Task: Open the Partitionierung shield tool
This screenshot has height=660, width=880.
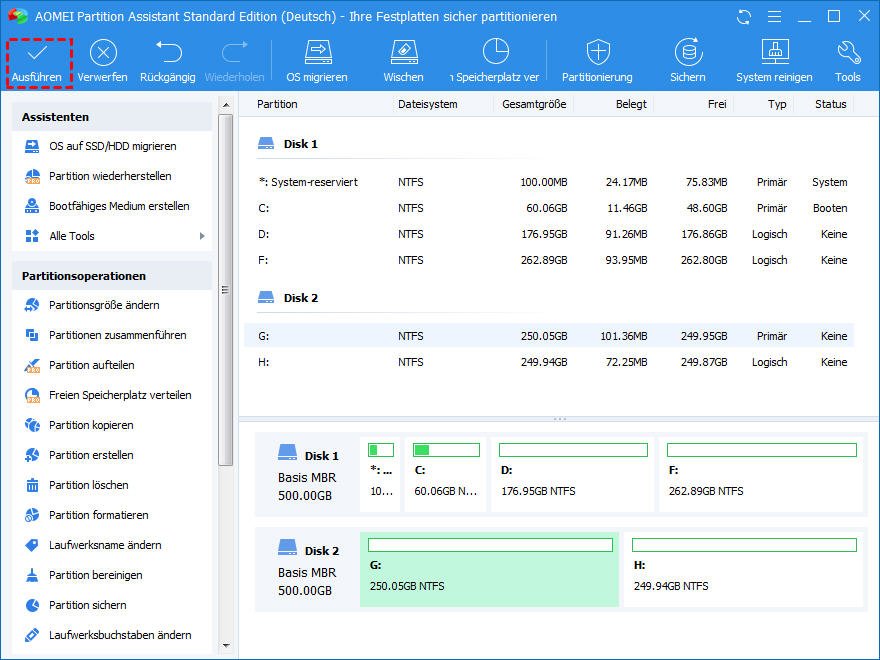Action: point(597,62)
